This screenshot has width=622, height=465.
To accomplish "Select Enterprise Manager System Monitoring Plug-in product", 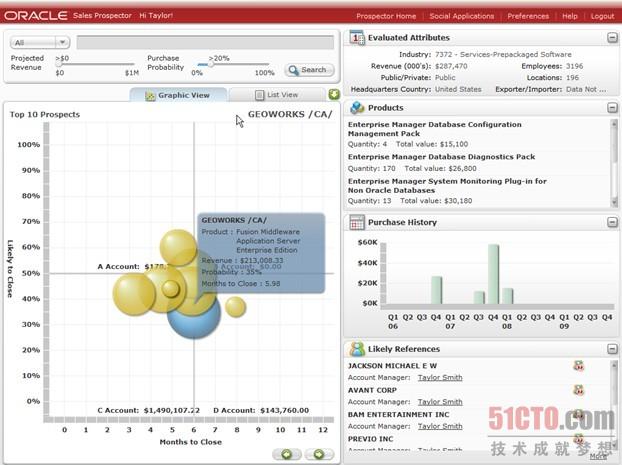I will point(447,186).
